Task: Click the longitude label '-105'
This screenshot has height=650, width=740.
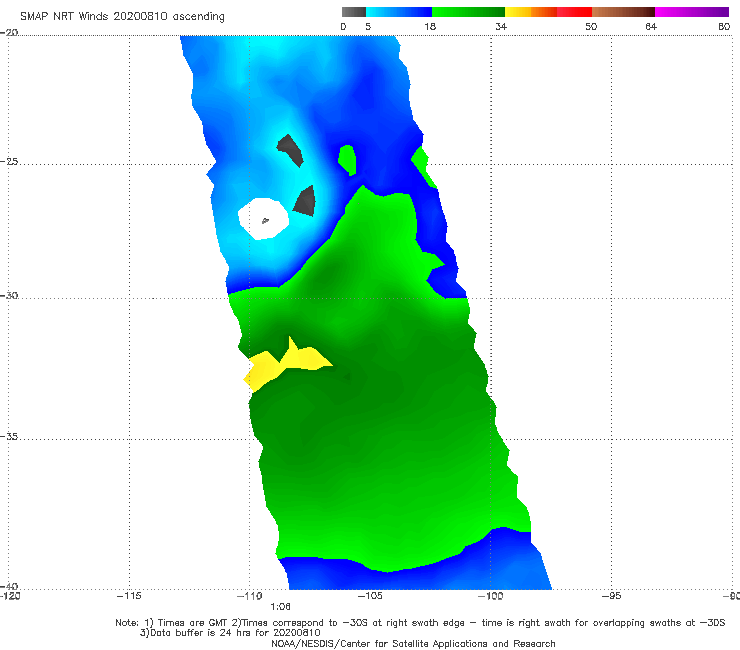Action: [370, 596]
